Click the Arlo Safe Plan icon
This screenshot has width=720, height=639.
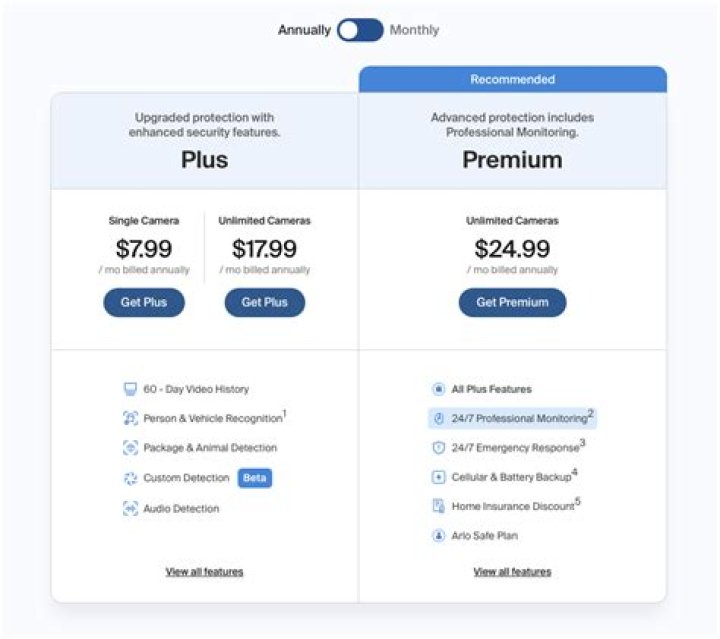438,536
